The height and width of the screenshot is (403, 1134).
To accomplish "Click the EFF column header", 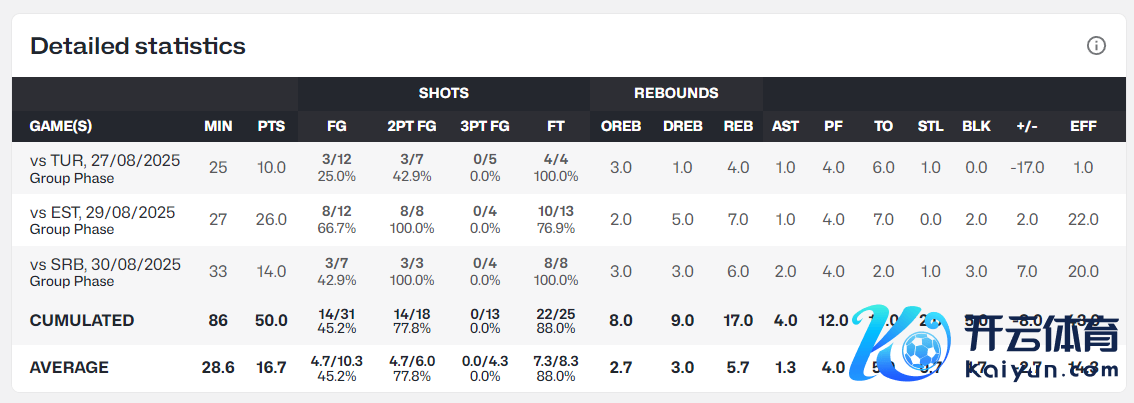I will click(1083, 126).
